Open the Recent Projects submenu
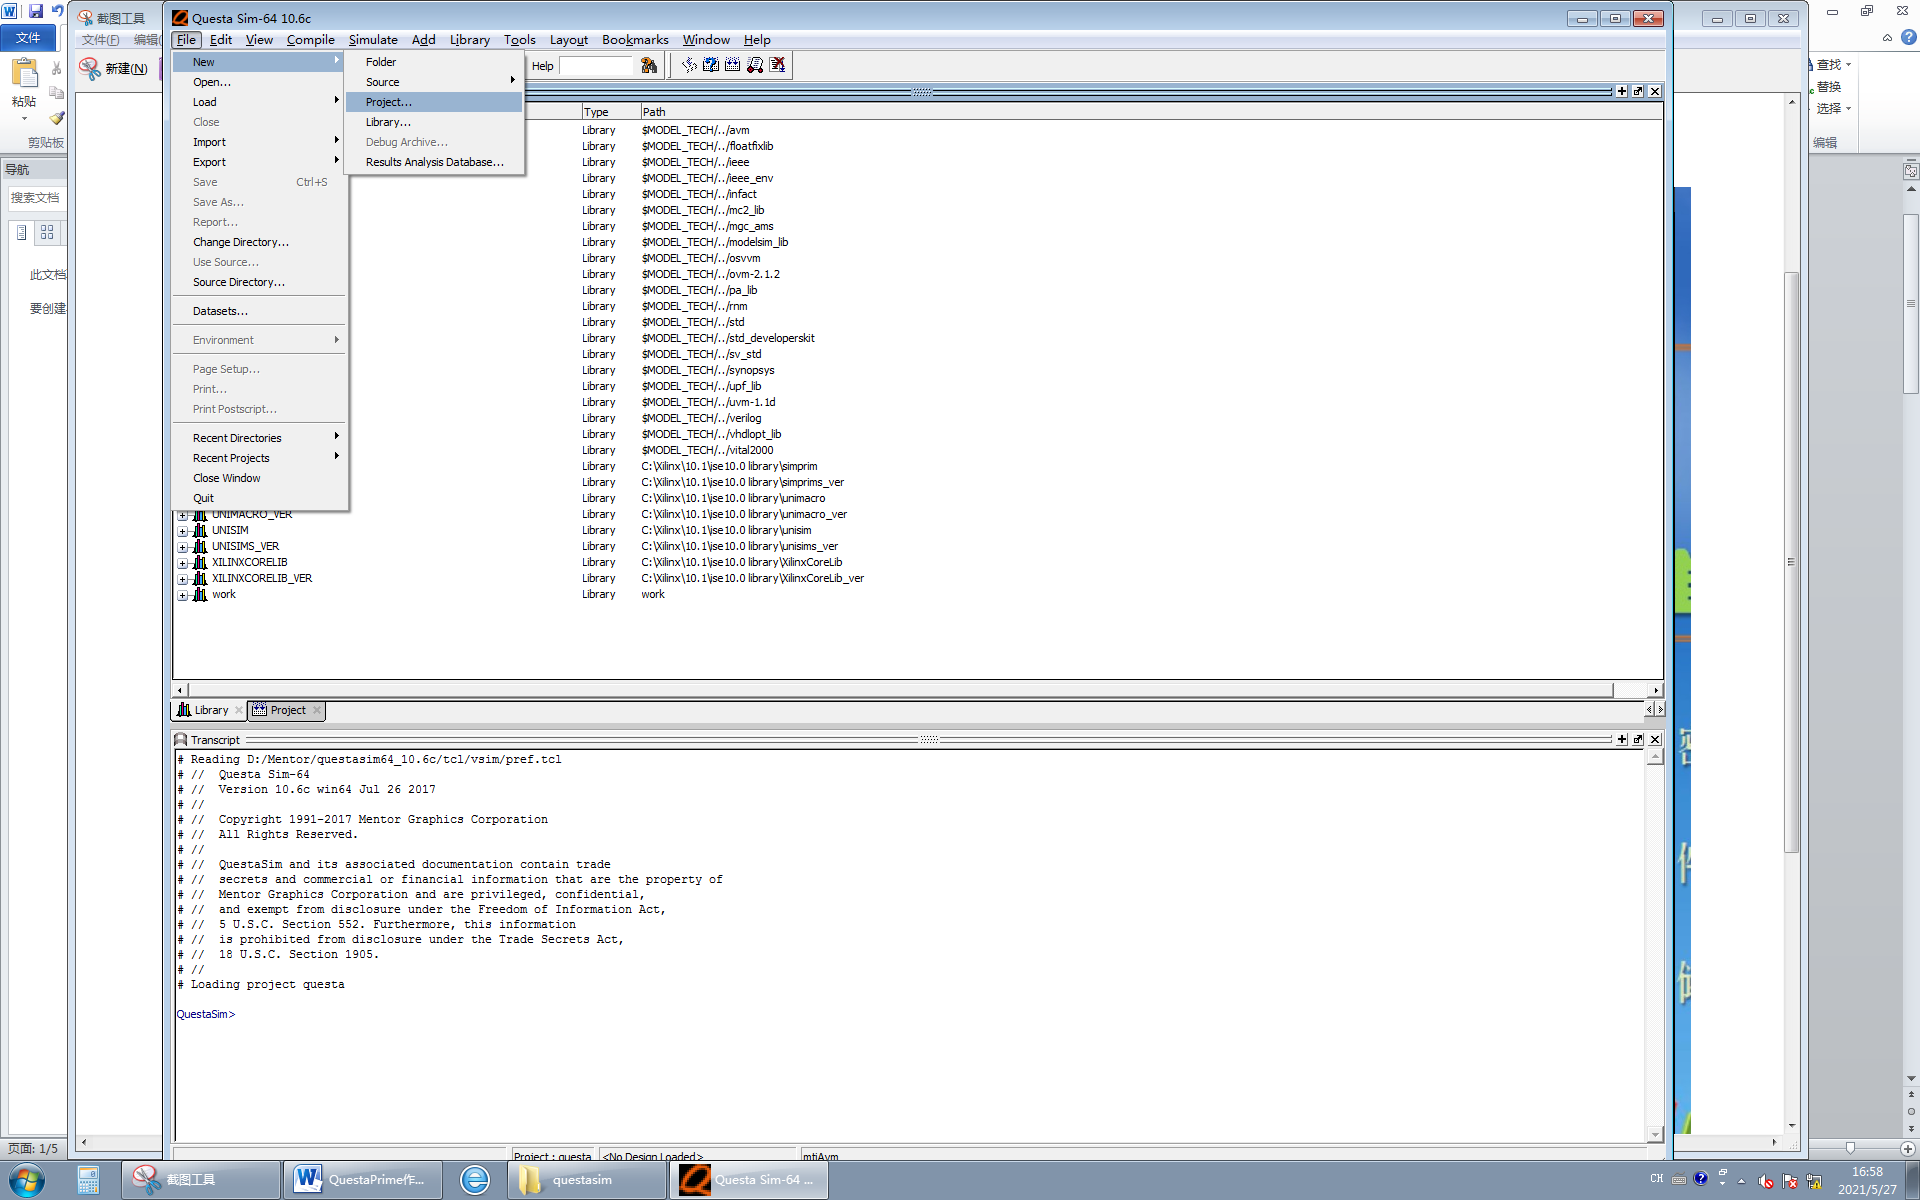Screen dimensions: 1920x1200 [x=231, y=458]
